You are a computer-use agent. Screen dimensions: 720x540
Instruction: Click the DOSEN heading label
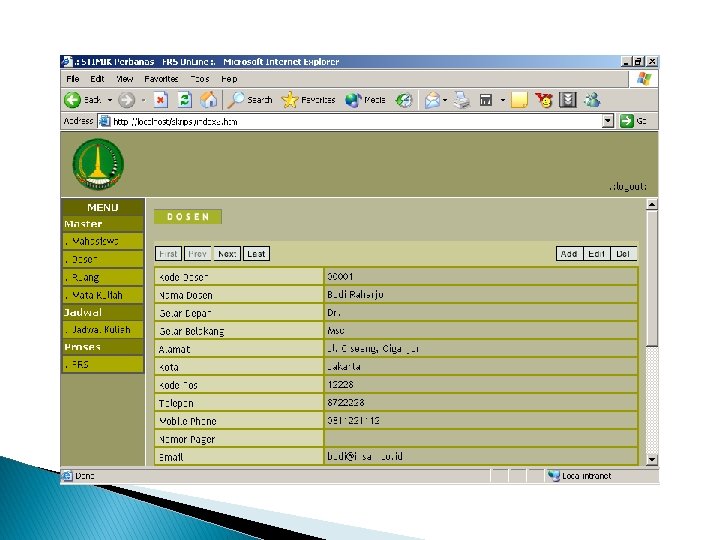(x=188, y=217)
